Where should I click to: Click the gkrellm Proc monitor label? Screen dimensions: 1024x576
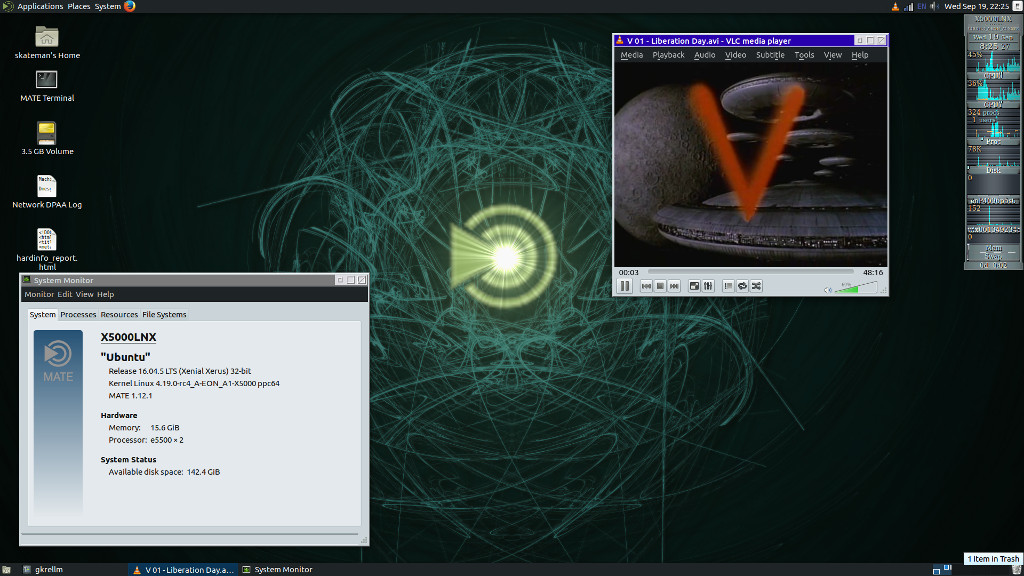(993, 141)
